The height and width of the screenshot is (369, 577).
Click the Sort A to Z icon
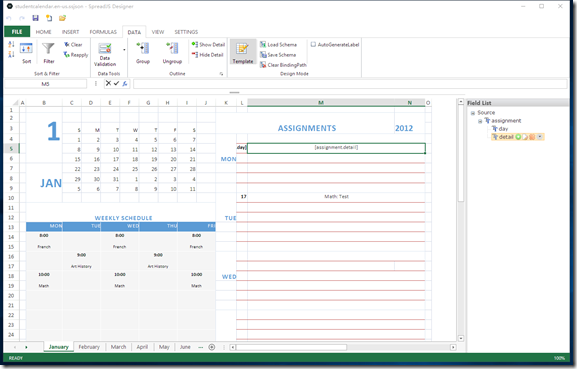pos(11,45)
